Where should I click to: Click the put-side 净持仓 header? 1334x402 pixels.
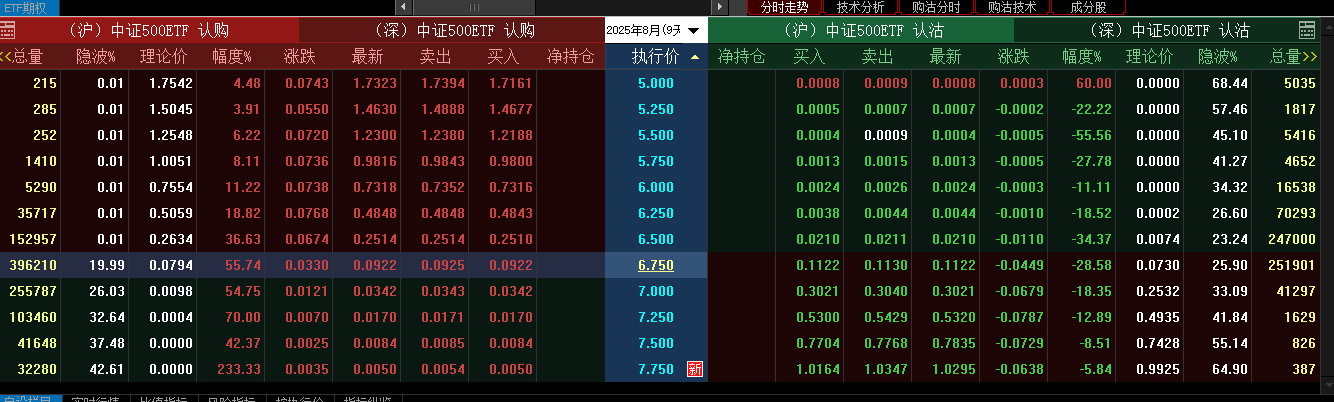tap(741, 57)
